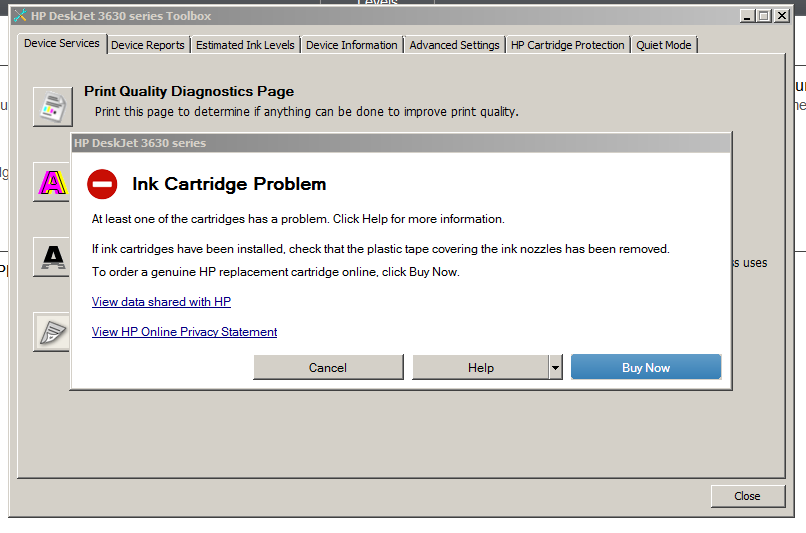Click the Print Quality Diagnostics Page heading
The image size is (806, 533).
(189, 91)
